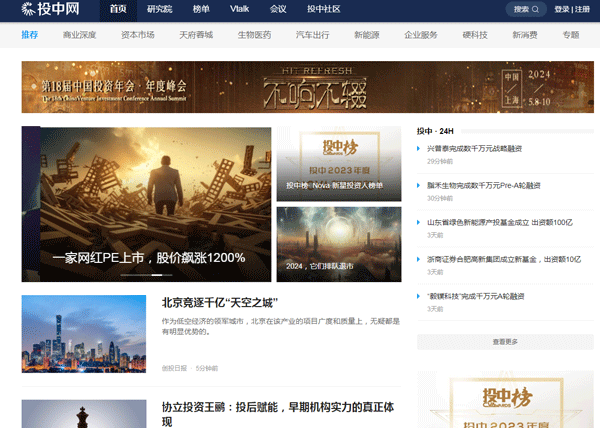Open the 会议 nav item
Image resolution: width=600 pixels, height=428 pixels.
point(278,9)
